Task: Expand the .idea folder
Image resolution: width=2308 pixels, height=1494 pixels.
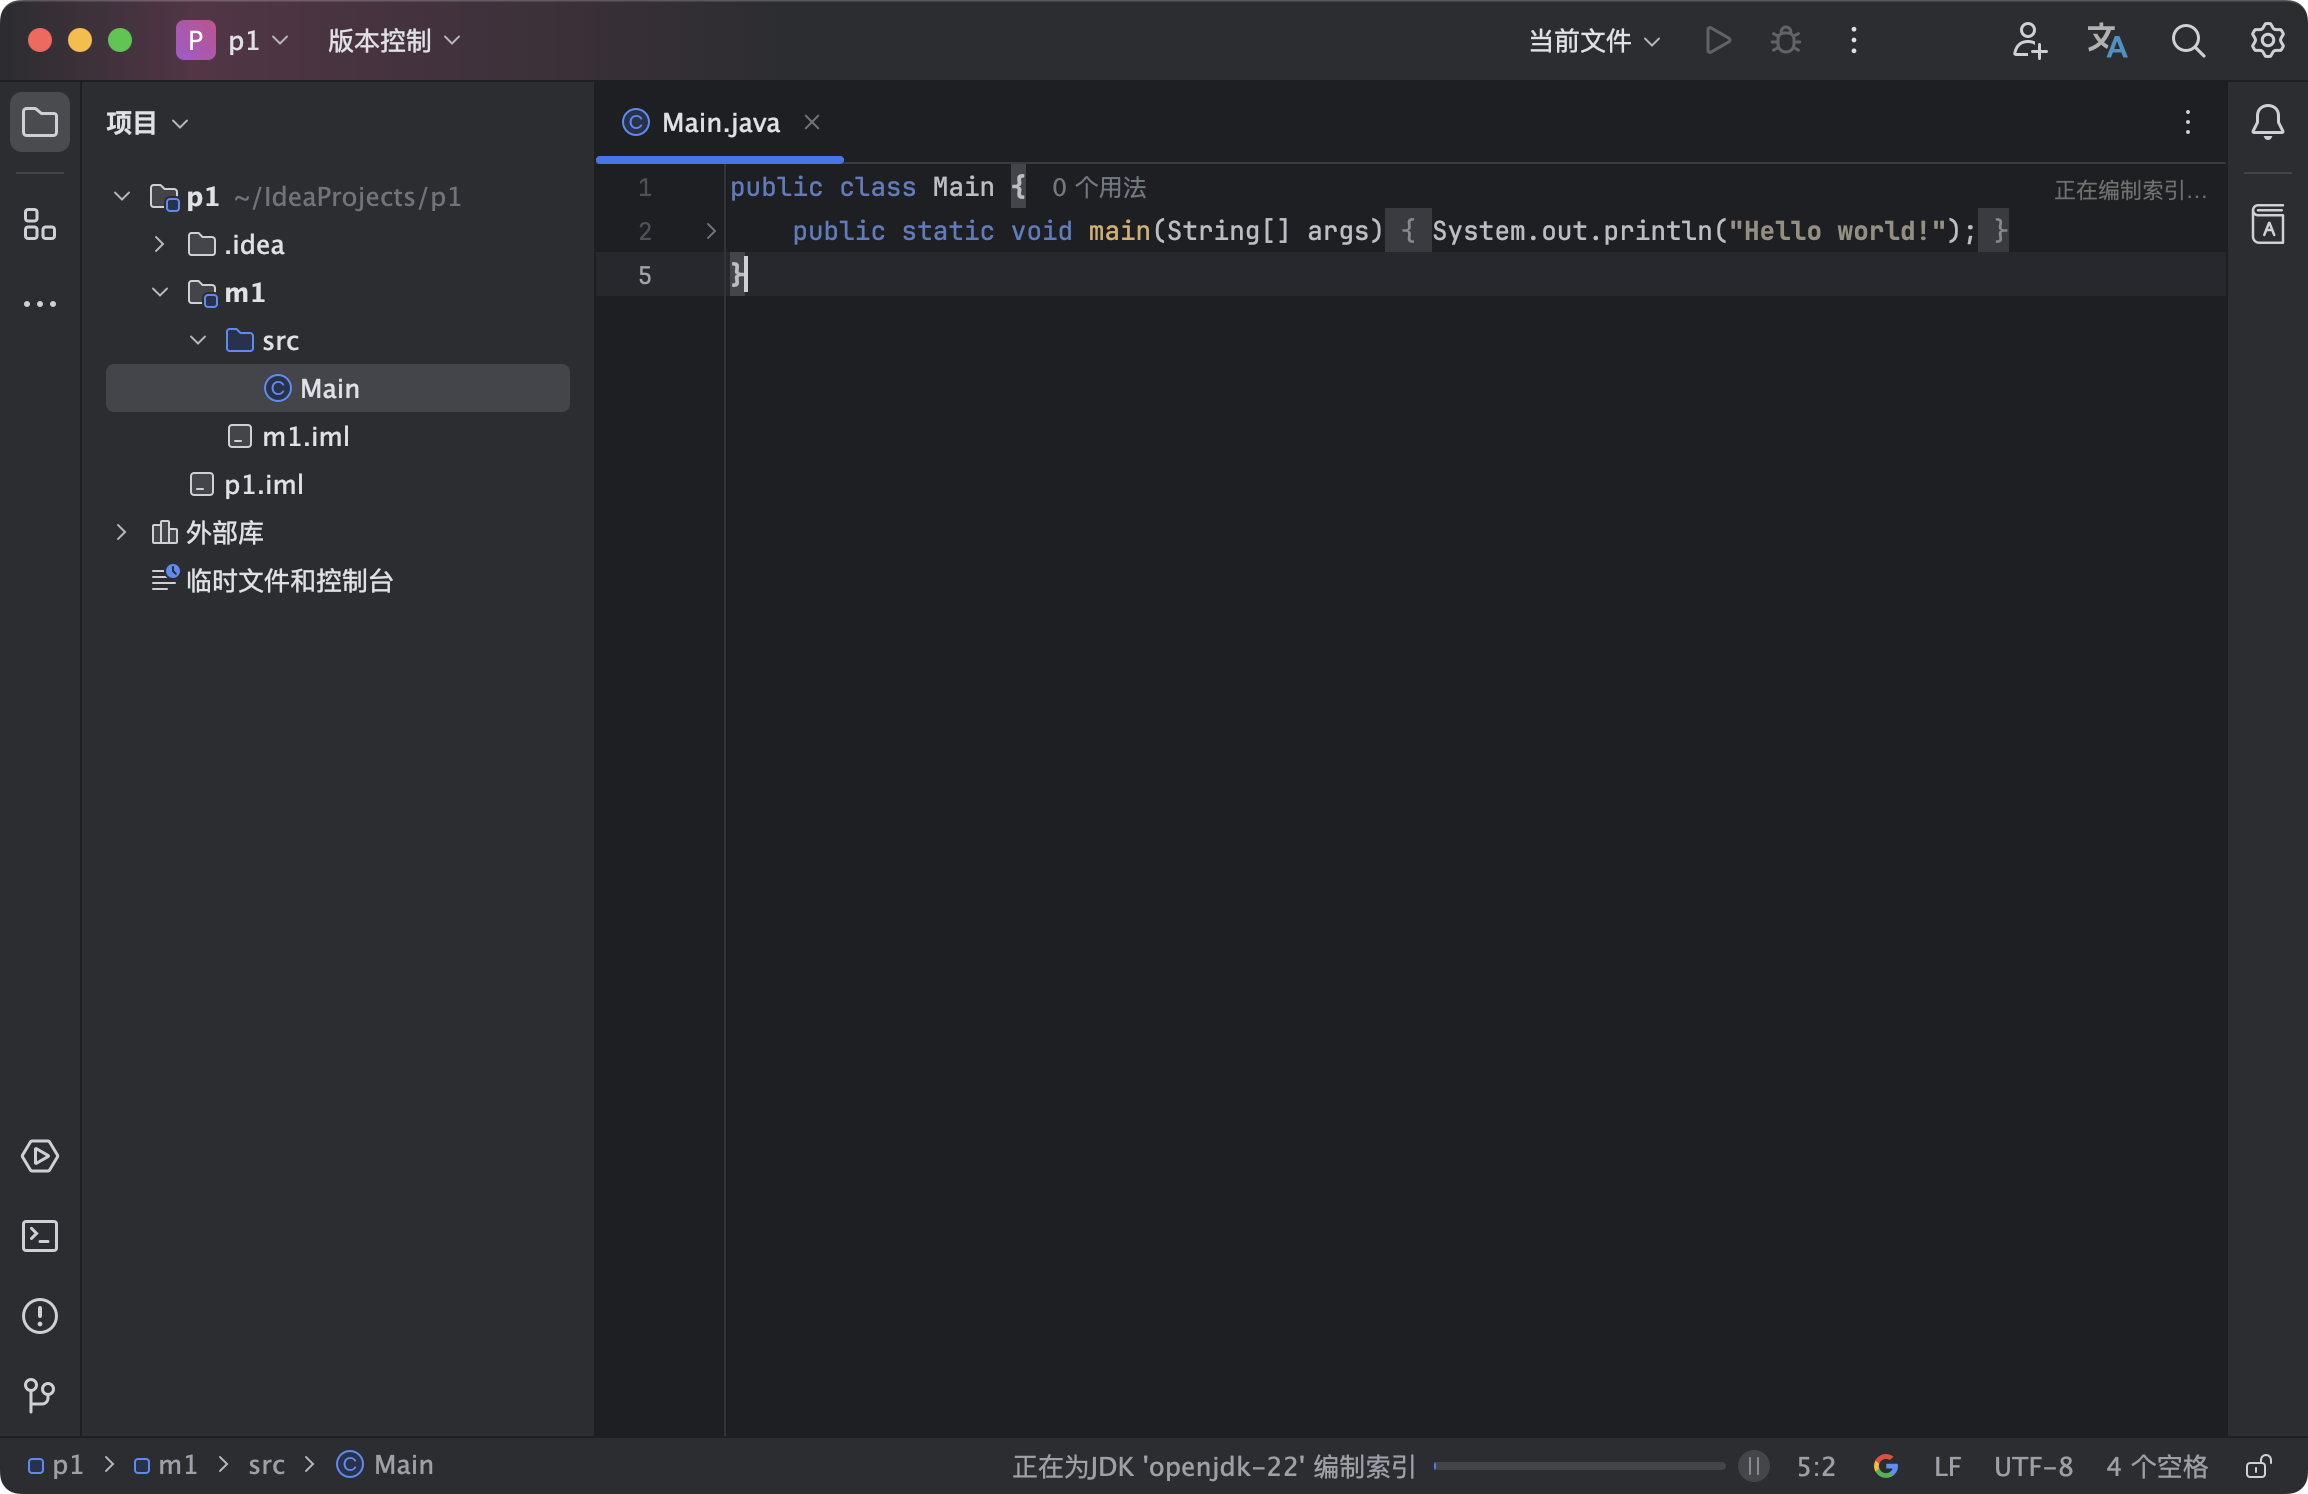Action: click(159, 245)
